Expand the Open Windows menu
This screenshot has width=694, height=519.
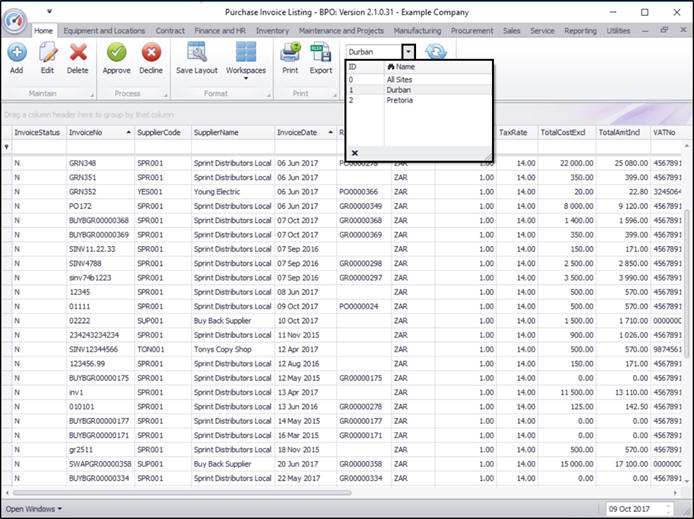pos(33,509)
